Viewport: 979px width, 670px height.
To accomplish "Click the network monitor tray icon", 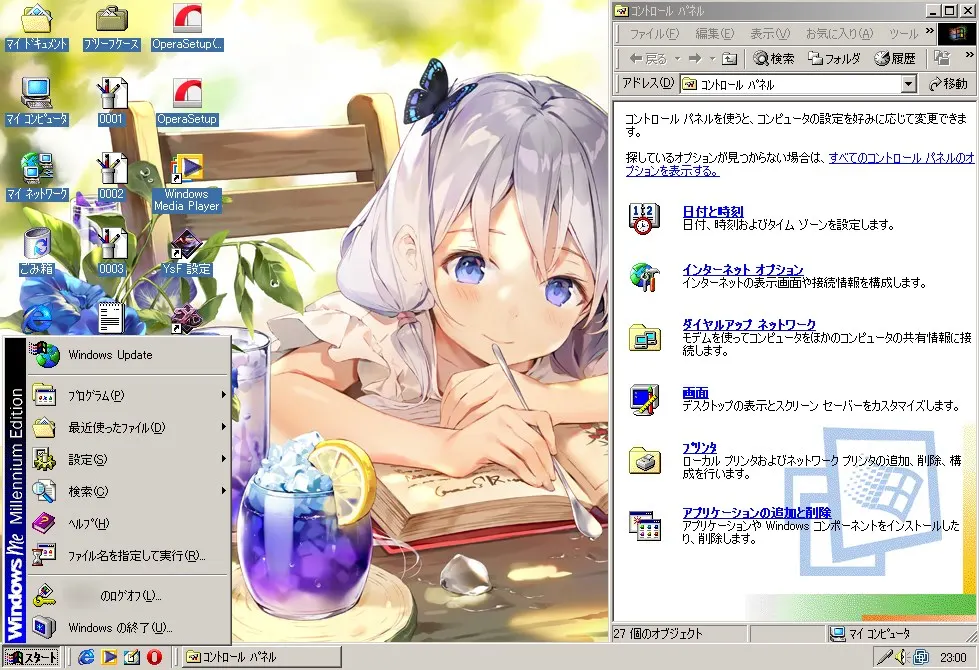I will point(921,657).
